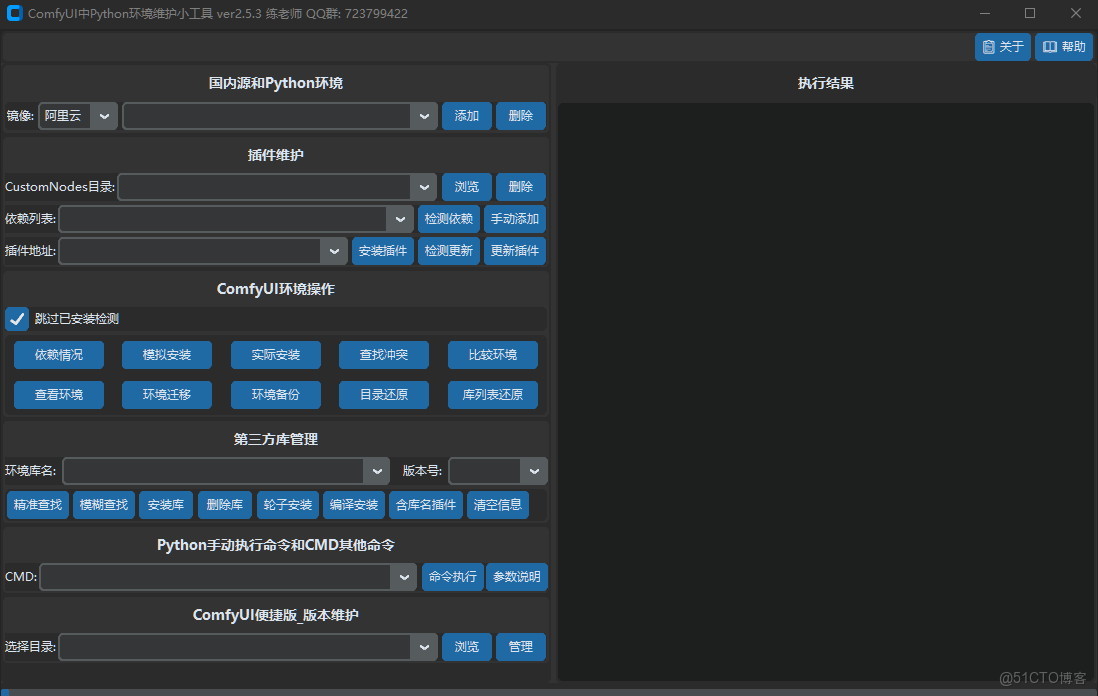Expand the CustomNodes目录 dropdown
This screenshot has width=1098, height=696.
[423, 186]
